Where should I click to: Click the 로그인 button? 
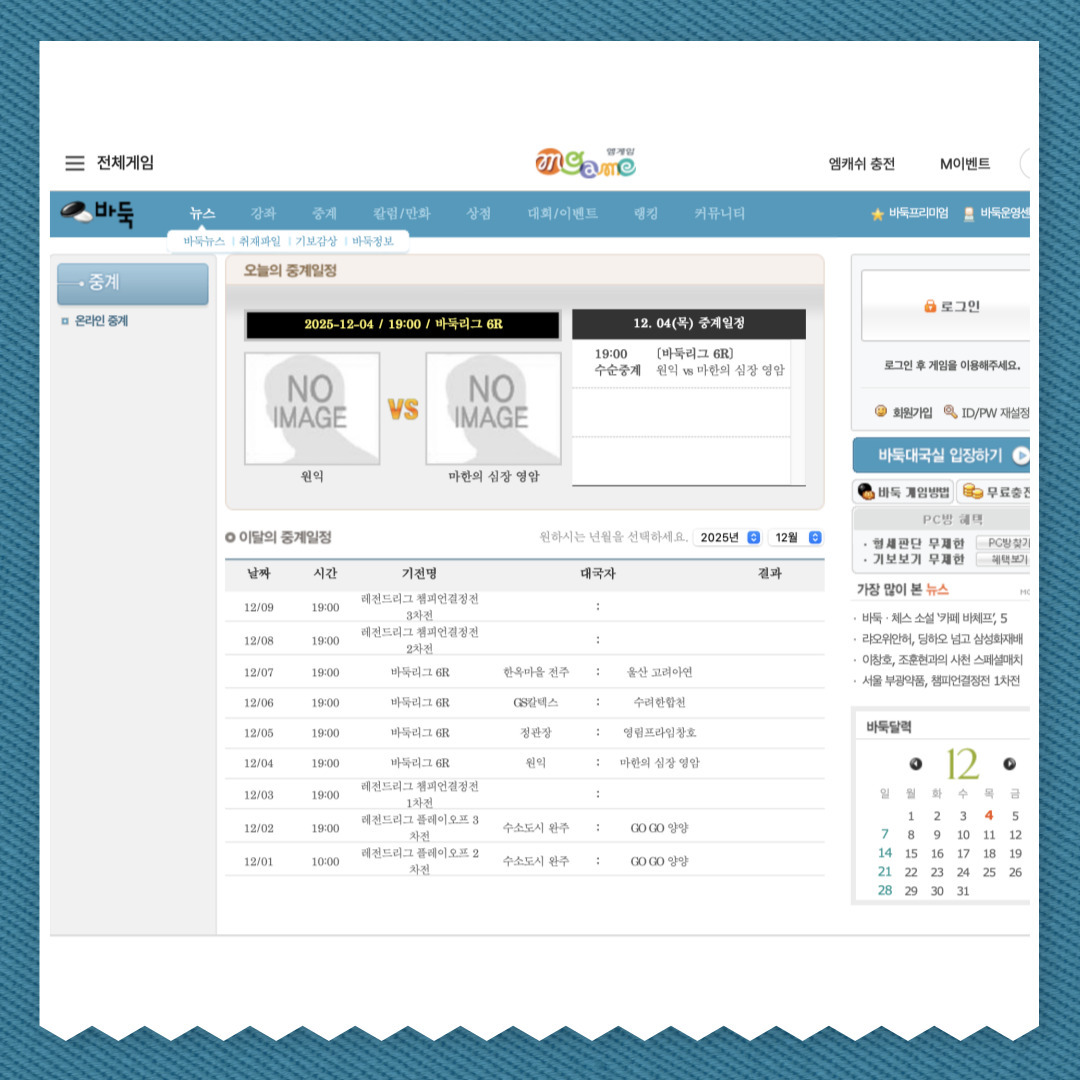945,306
